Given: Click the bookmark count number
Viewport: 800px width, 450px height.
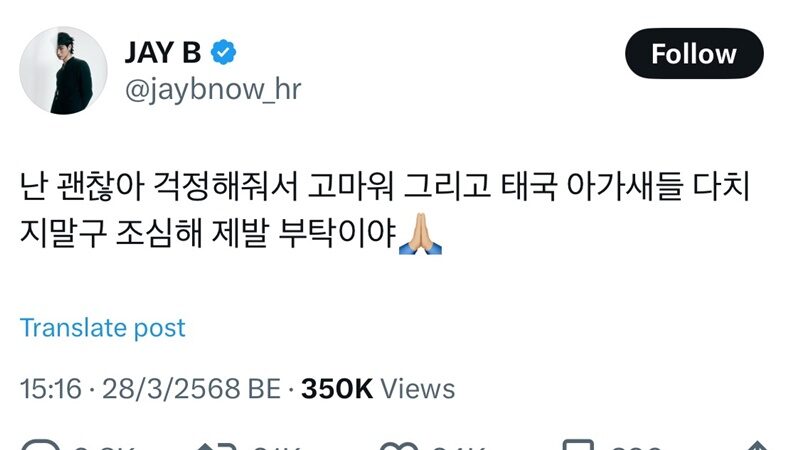Looking at the screenshot, I should point(635,447).
